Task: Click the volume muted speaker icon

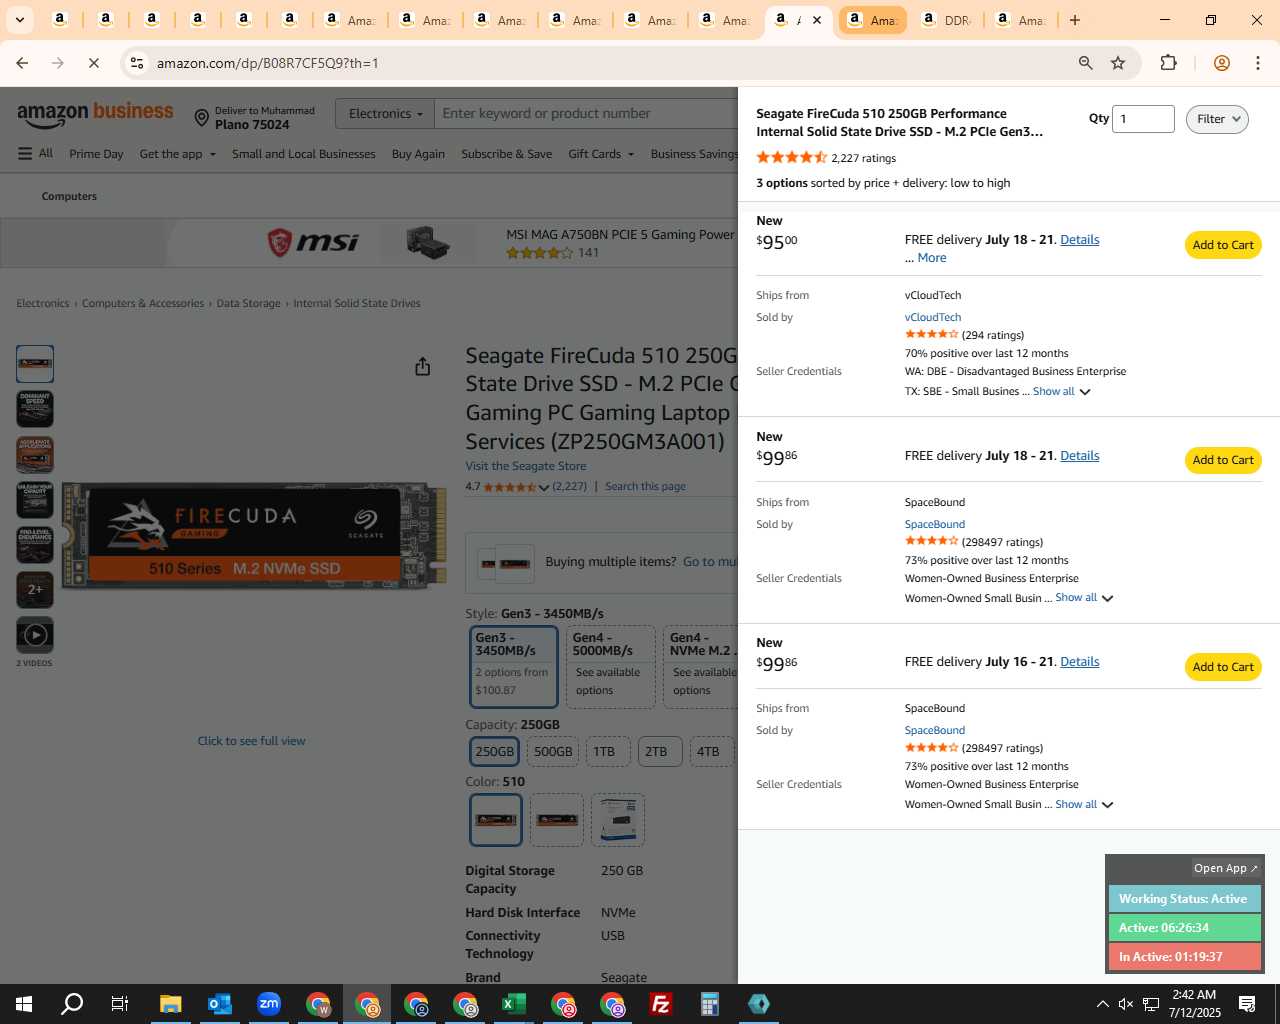Action: pos(1126,1004)
